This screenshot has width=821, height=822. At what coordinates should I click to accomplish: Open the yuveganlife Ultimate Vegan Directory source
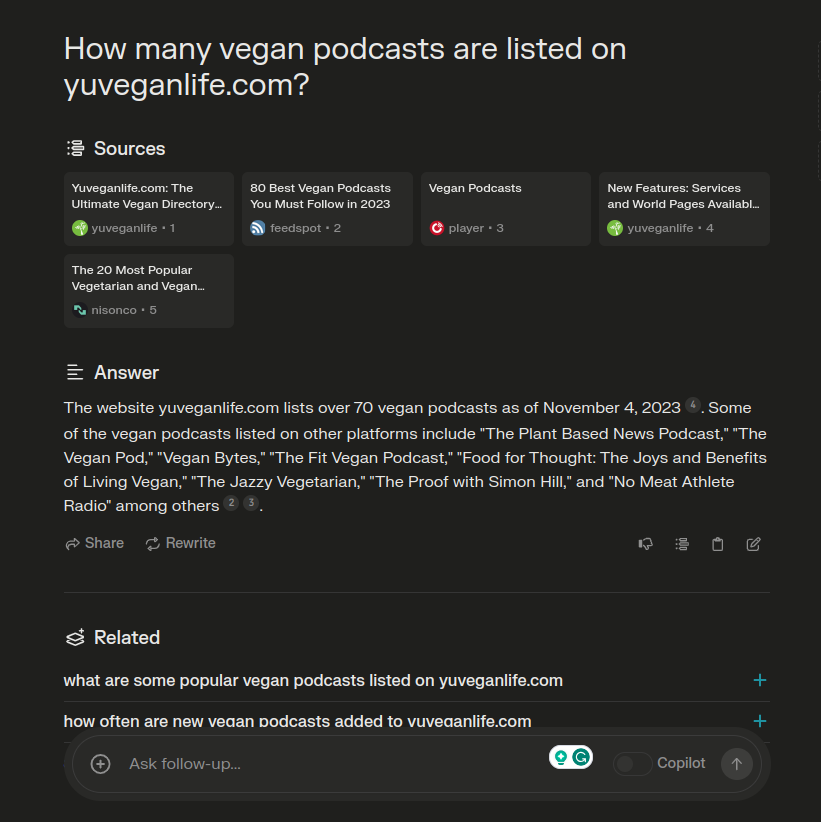(149, 209)
